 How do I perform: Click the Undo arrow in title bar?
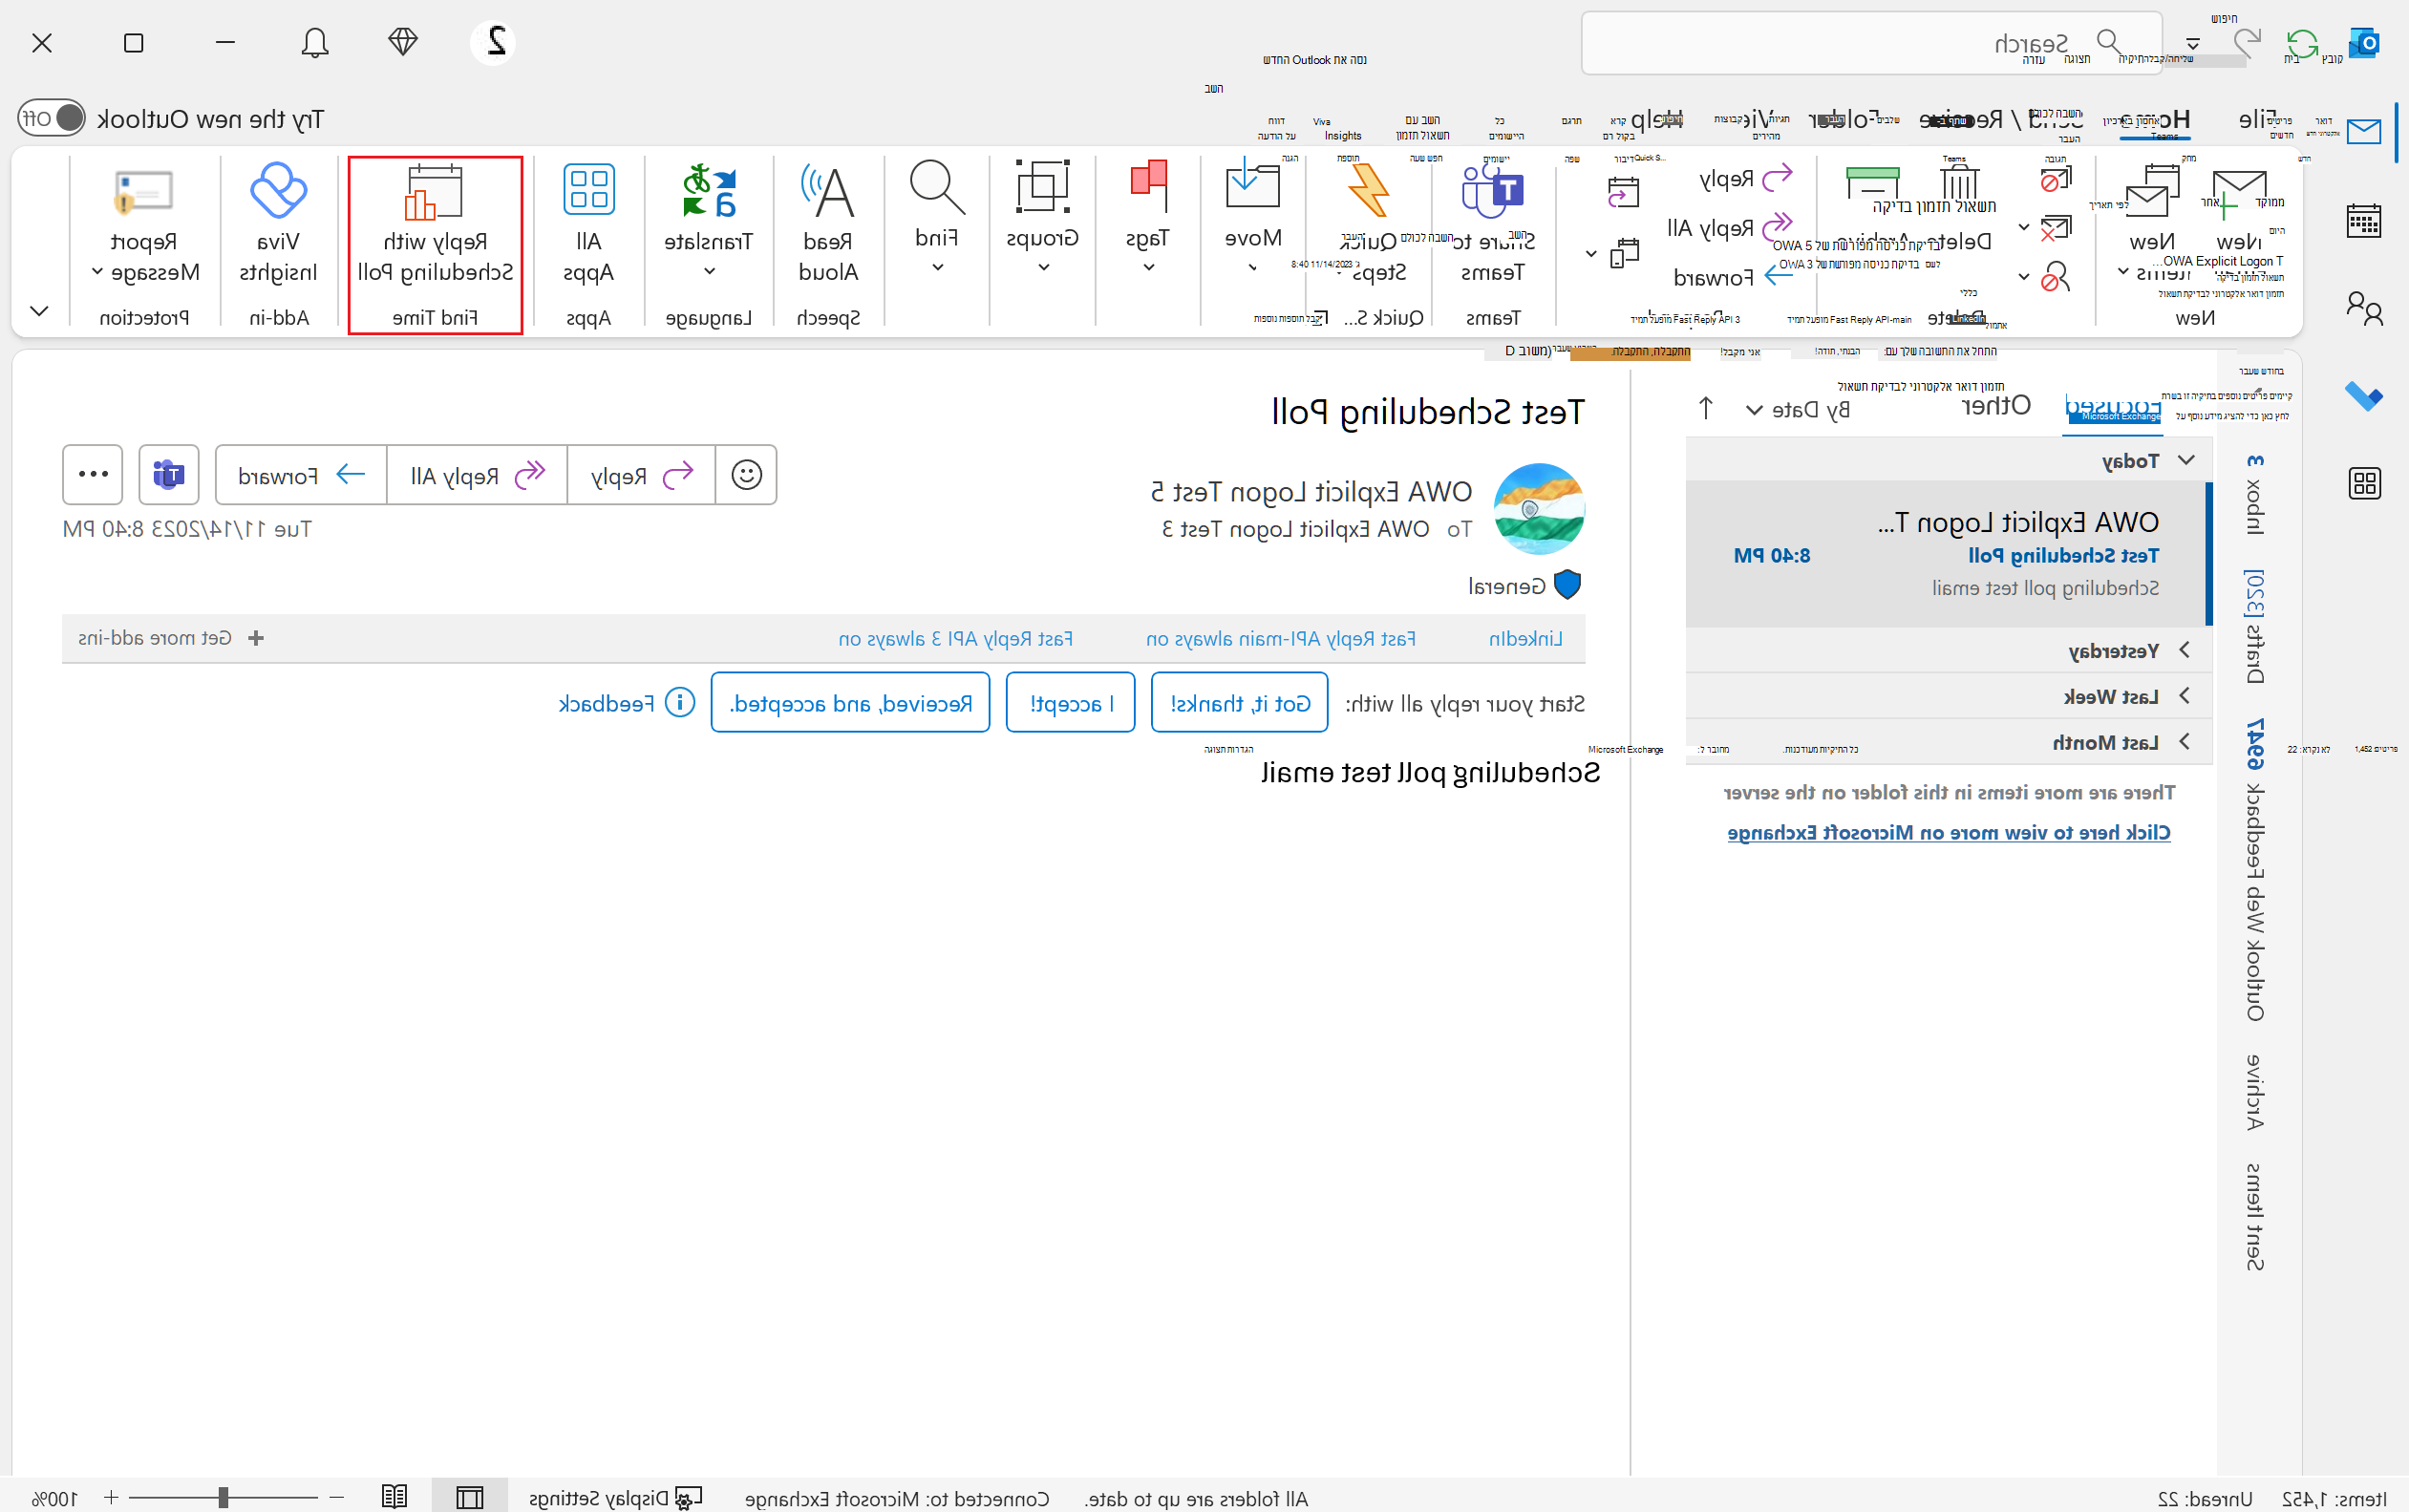2247,42
